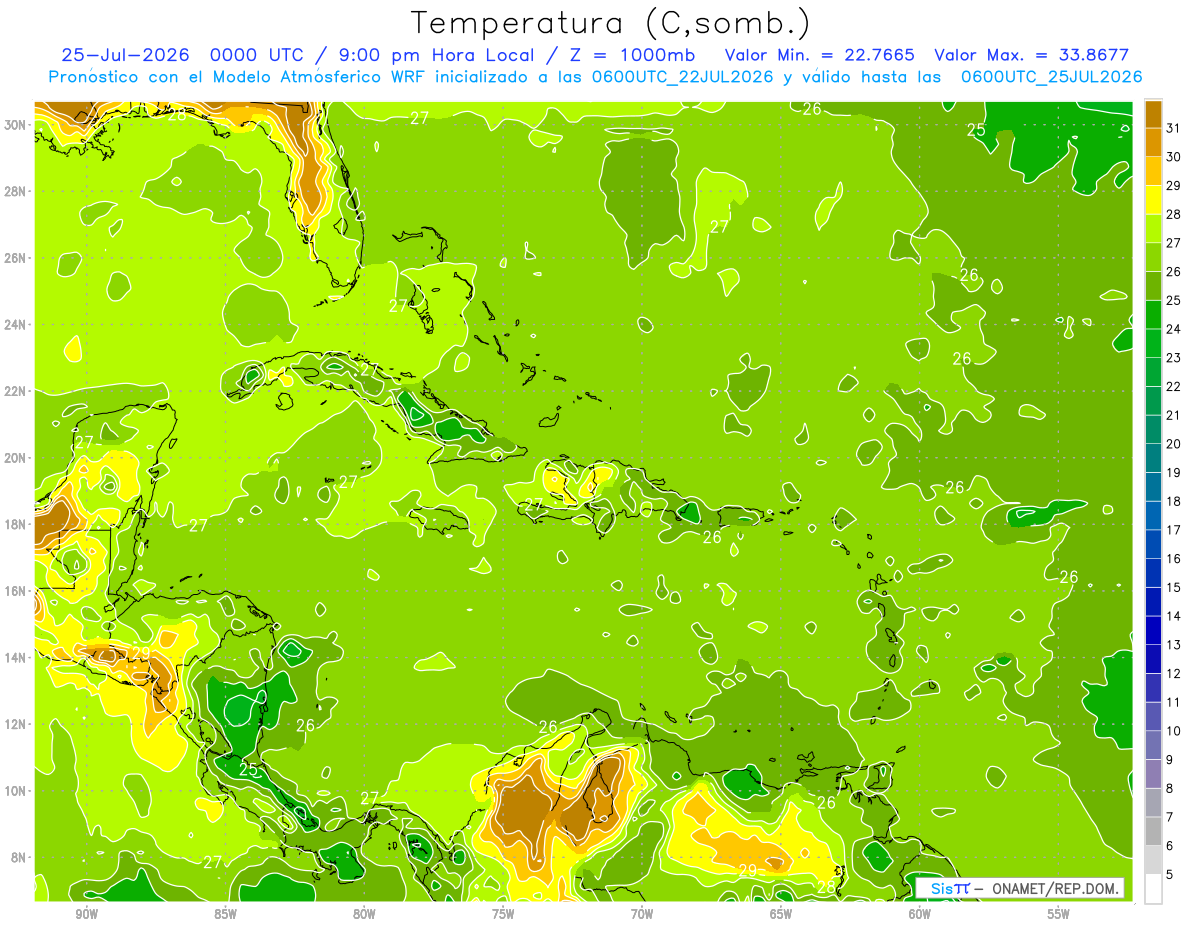Viewport: 1200px width, 927px height.
Task: Click the 55W longitude axis label
Action: pyautogui.click(x=1059, y=915)
